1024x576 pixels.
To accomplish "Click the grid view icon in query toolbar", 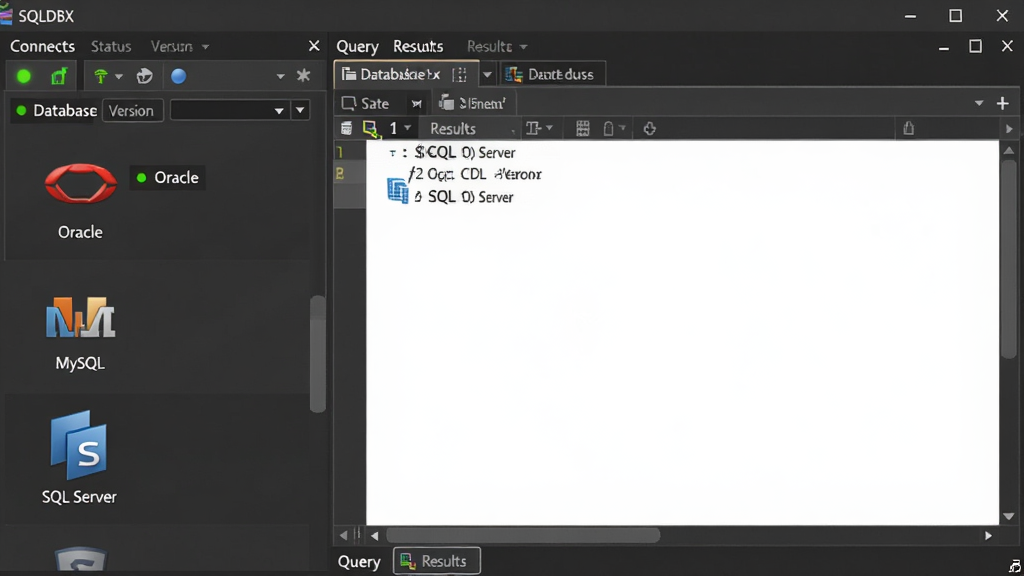I will (583, 129).
